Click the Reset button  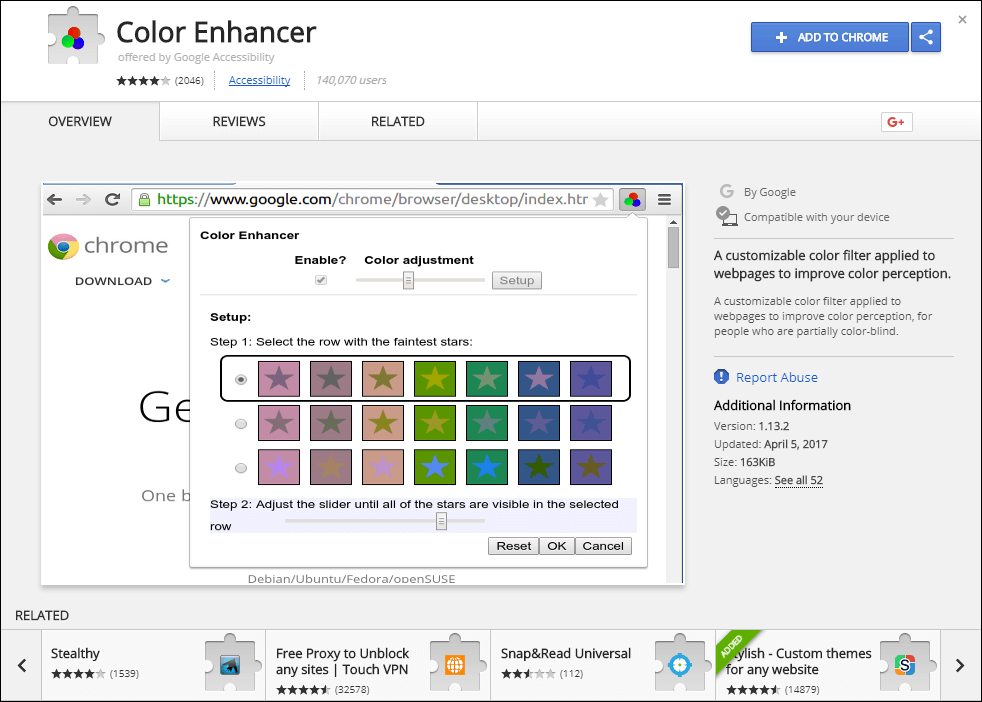pos(514,546)
